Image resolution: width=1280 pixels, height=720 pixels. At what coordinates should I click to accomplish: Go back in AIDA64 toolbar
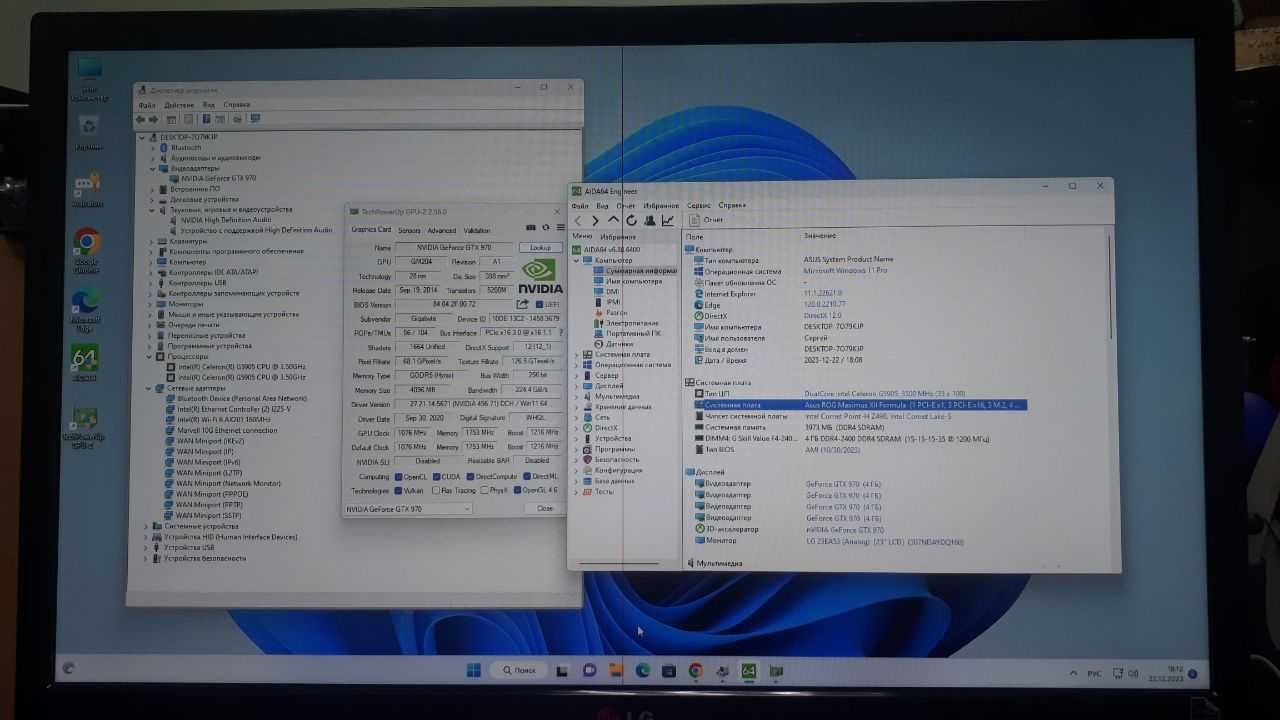[x=578, y=220]
